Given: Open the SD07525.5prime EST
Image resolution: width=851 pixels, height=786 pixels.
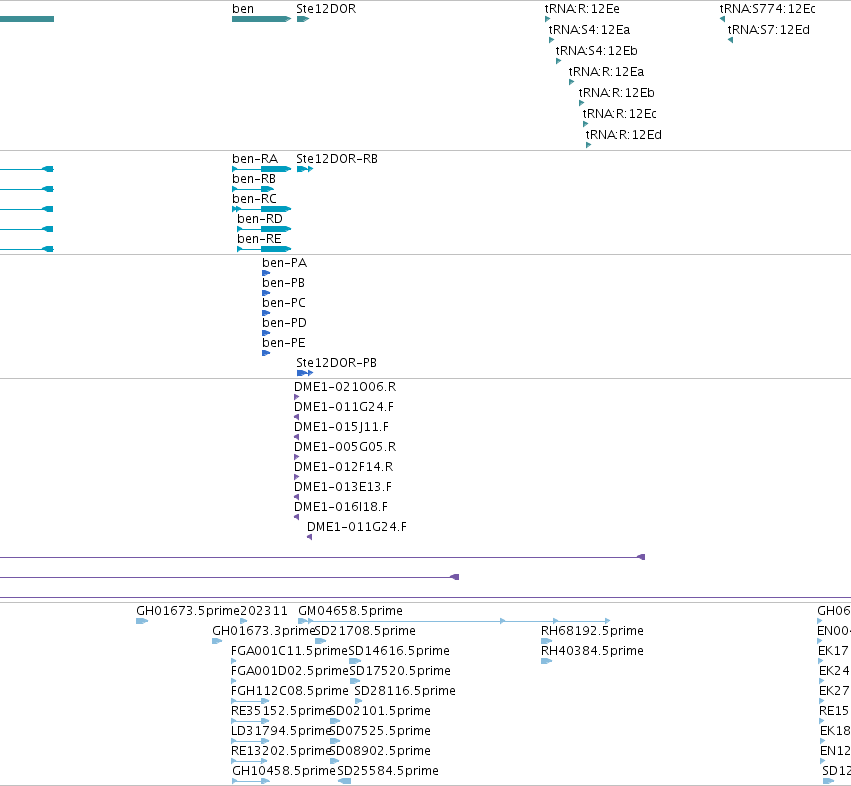Looking at the screenshot, I should point(380,731).
